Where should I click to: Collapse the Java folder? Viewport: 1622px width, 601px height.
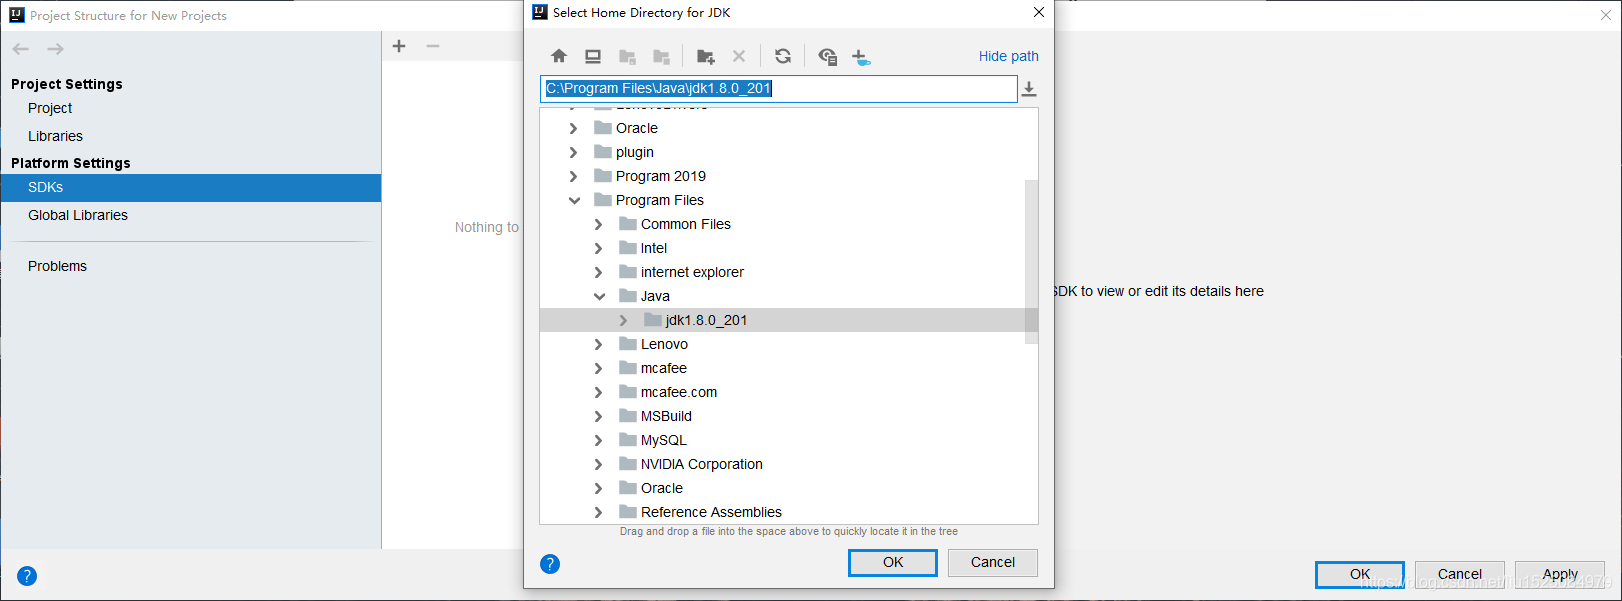click(x=599, y=296)
